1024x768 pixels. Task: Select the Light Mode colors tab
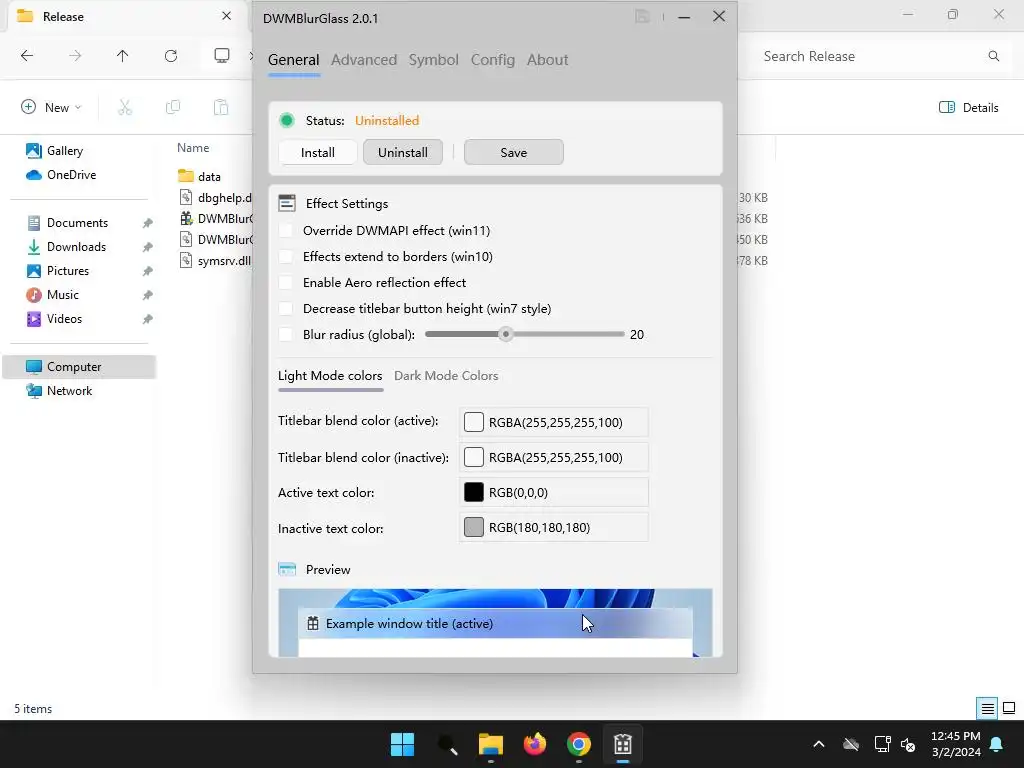click(330, 376)
